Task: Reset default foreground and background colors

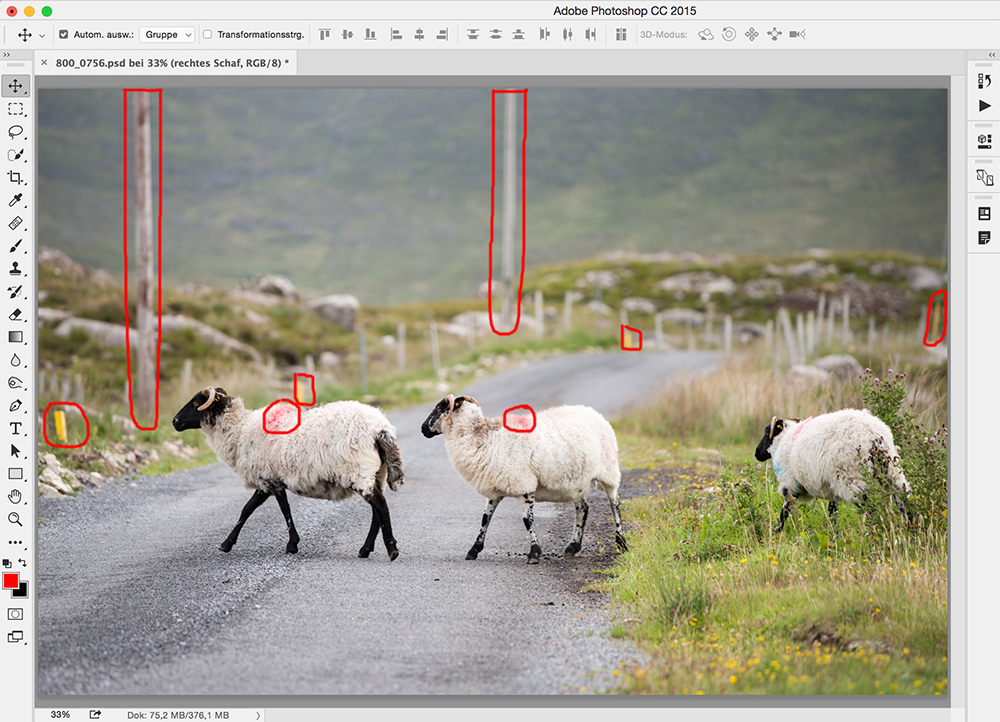Action: pyautogui.click(x=6, y=563)
